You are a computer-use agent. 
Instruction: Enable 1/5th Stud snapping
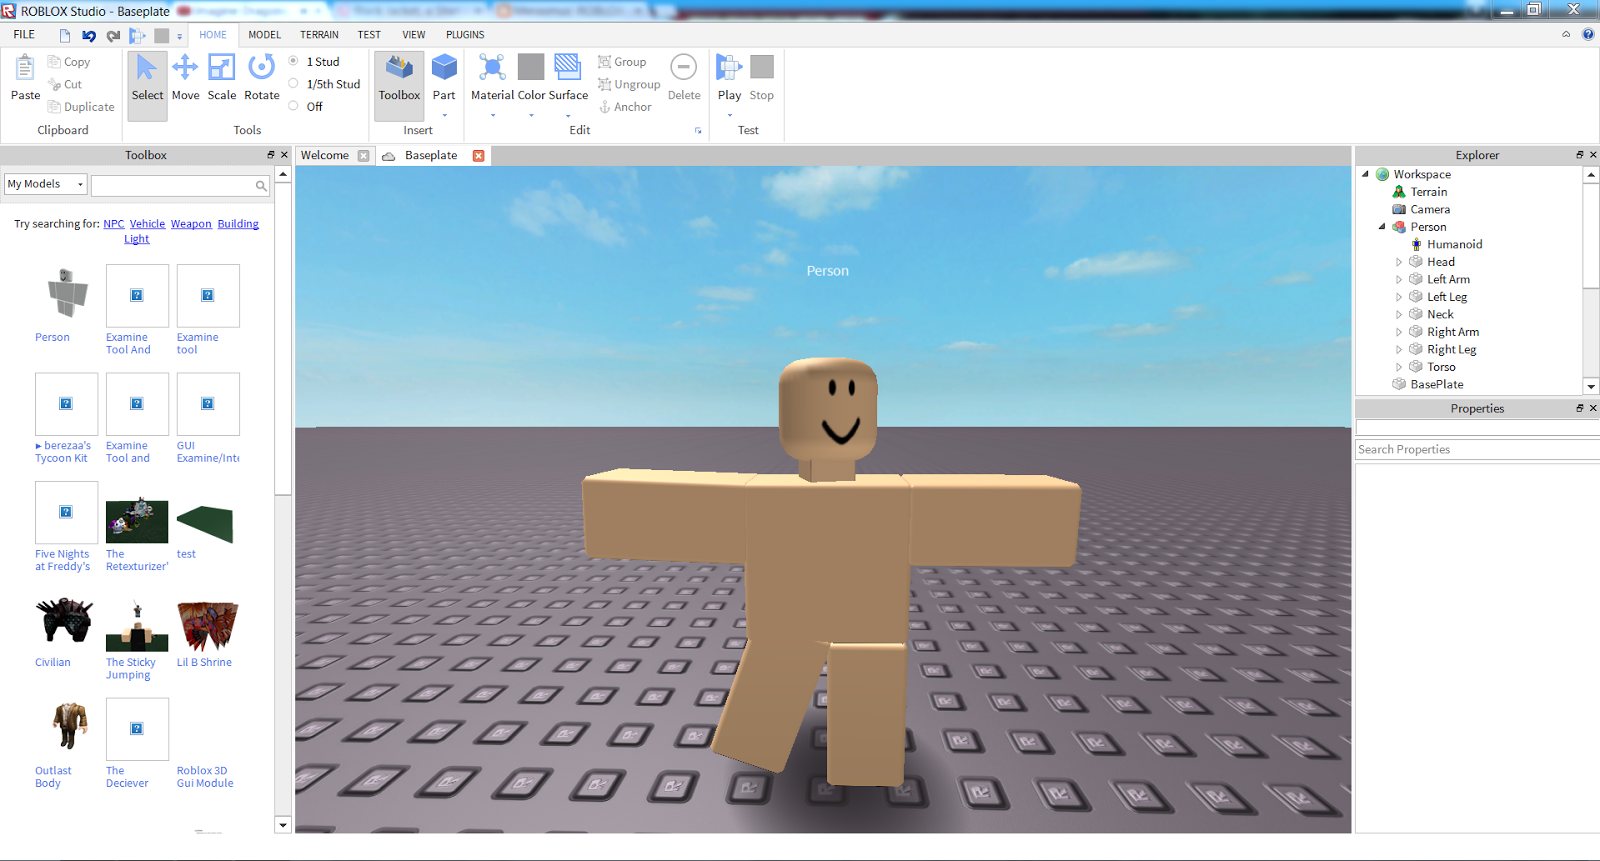click(294, 84)
